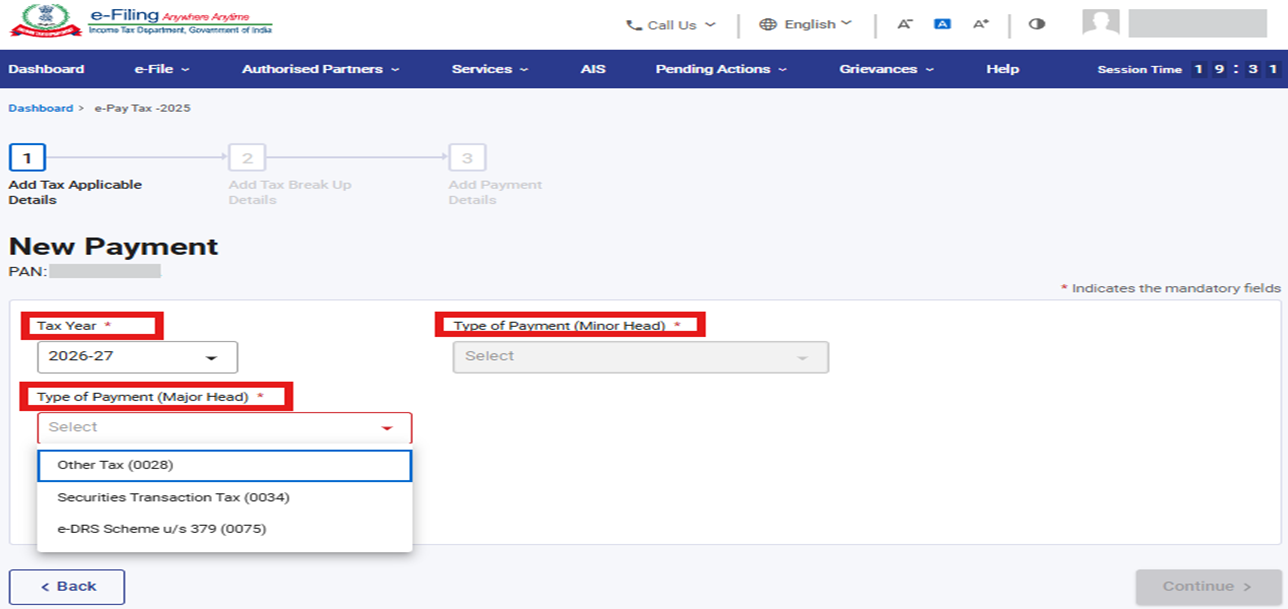
Task: Click the user profile avatar icon
Action: 1101,24
